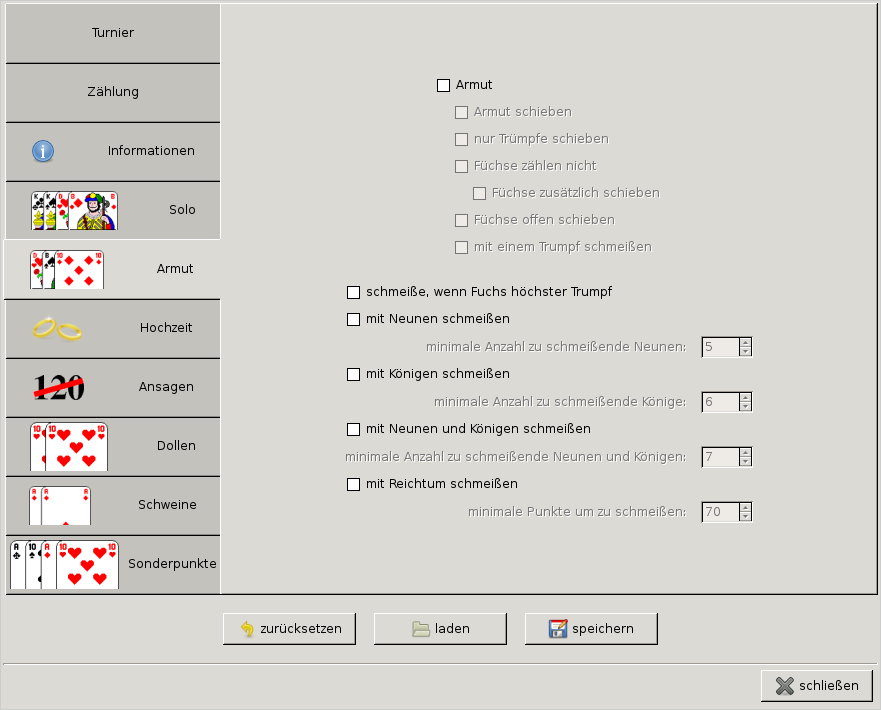Open the Zählung tab

pos(112,92)
